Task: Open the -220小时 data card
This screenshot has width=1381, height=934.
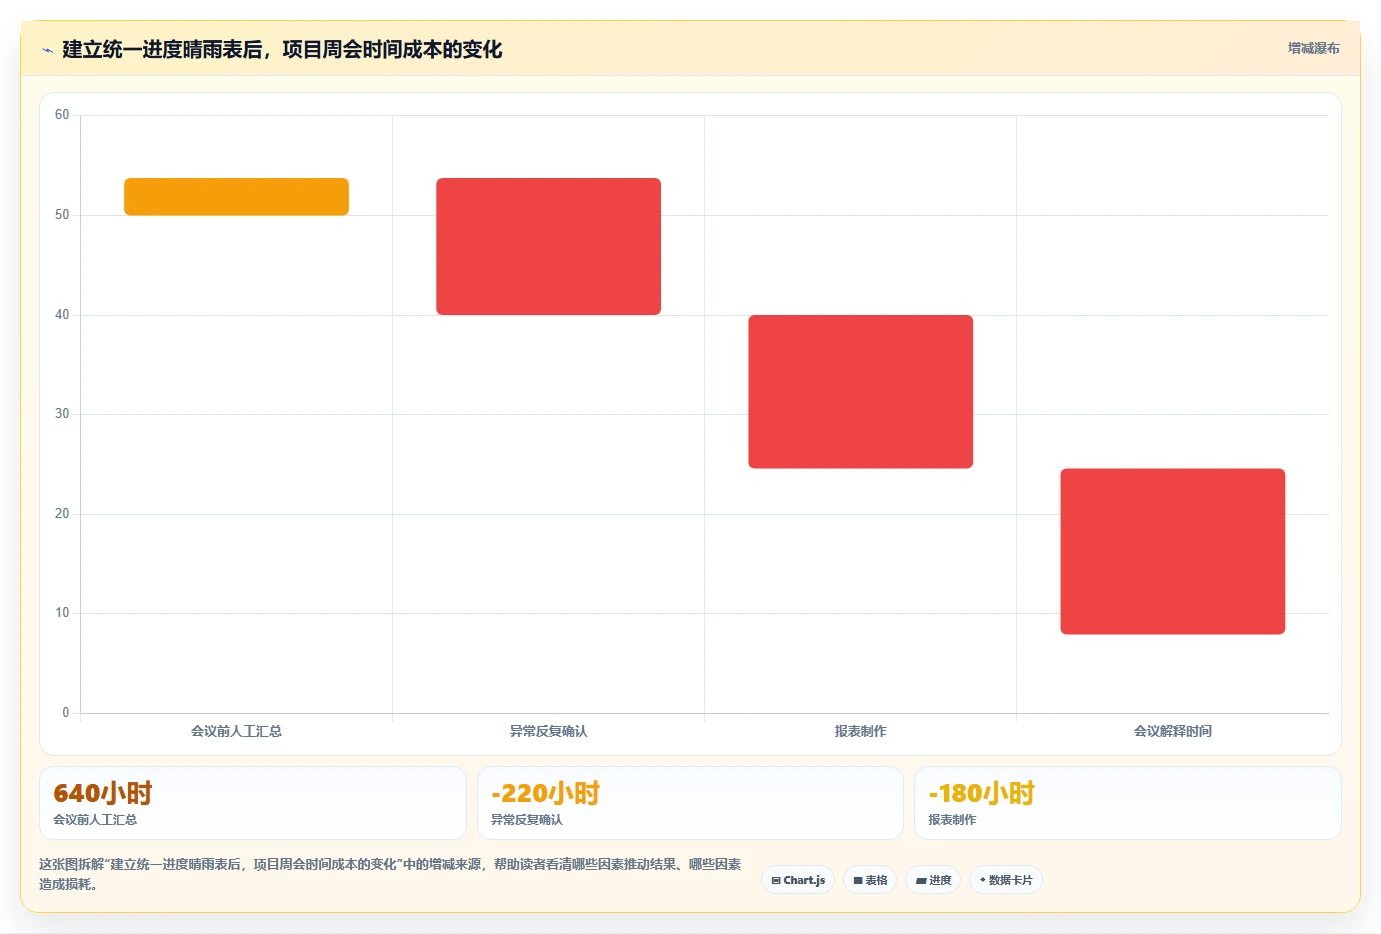Action: [x=690, y=803]
